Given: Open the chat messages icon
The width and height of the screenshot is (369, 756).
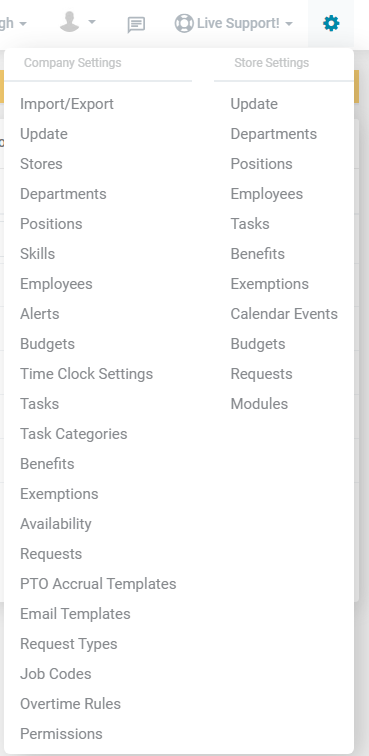Looking at the screenshot, I should 137,25.
